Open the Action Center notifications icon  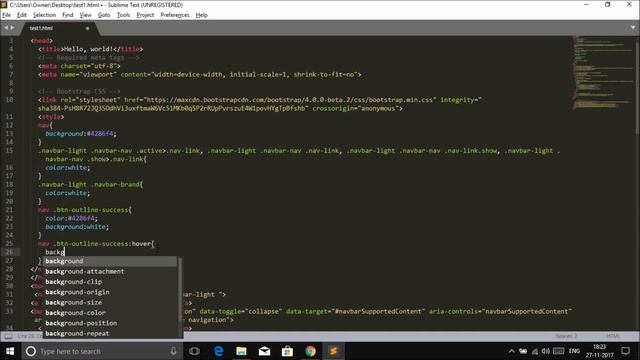coord(626,351)
